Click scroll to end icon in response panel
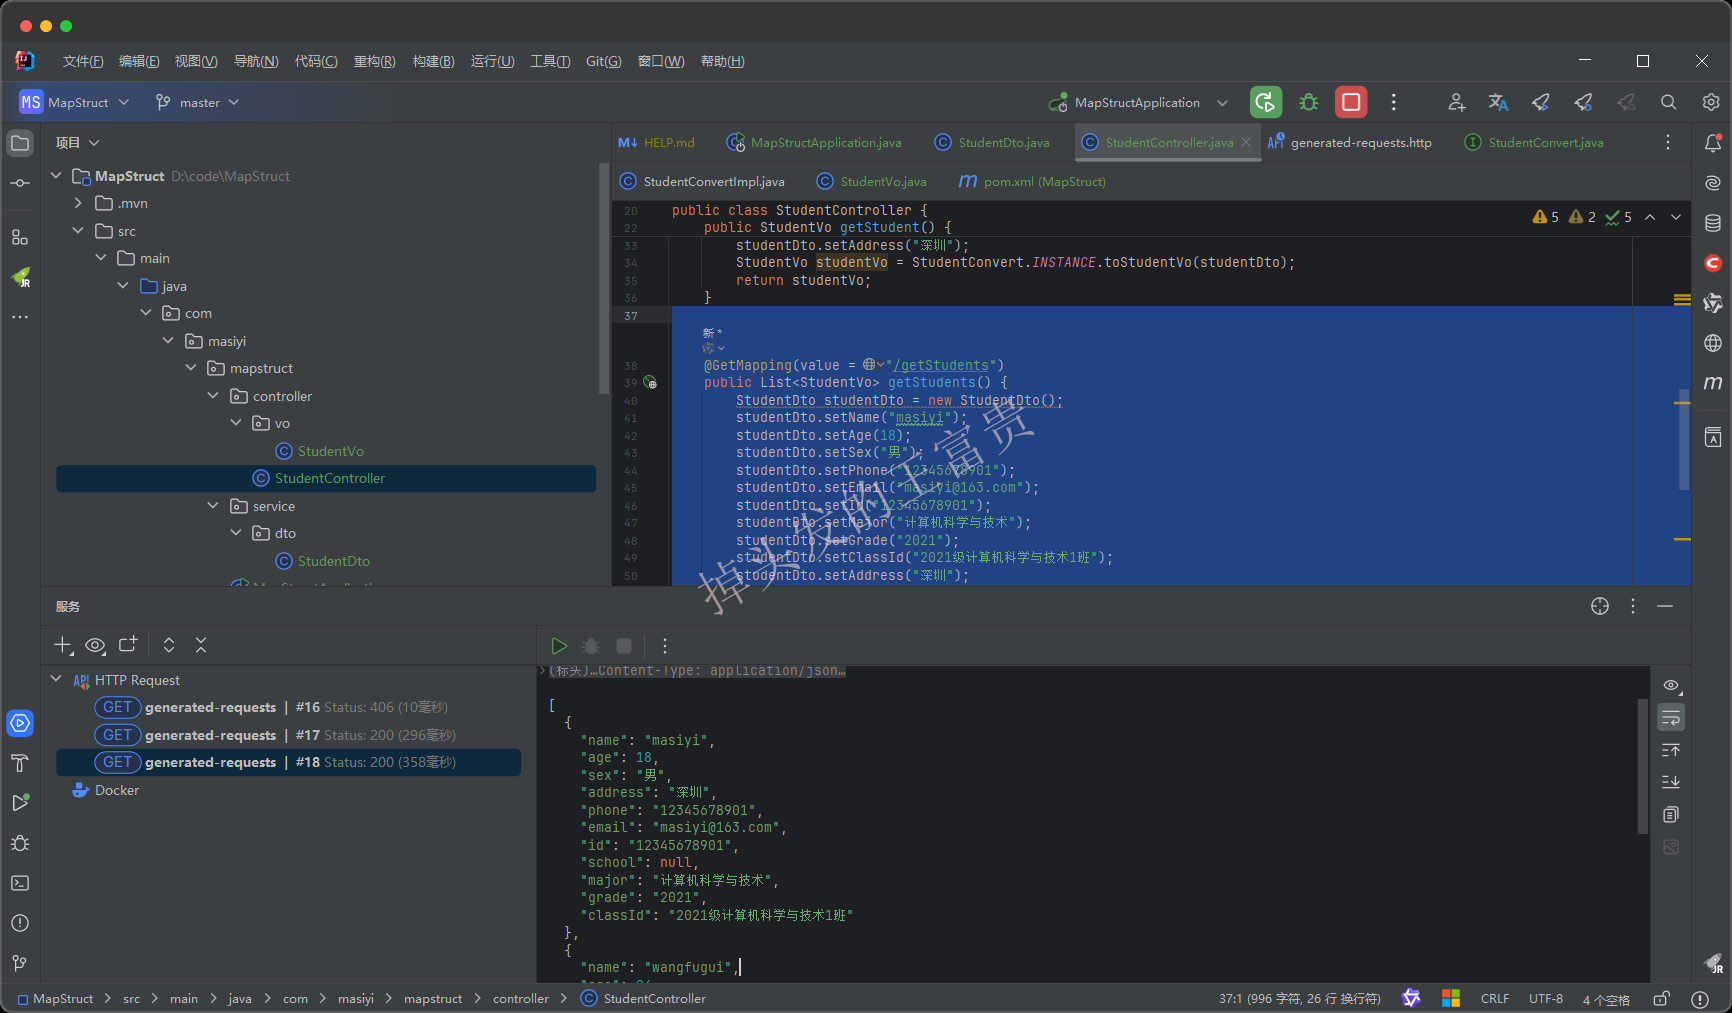This screenshot has height=1013, width=1732. click(x=1671, y=782)
